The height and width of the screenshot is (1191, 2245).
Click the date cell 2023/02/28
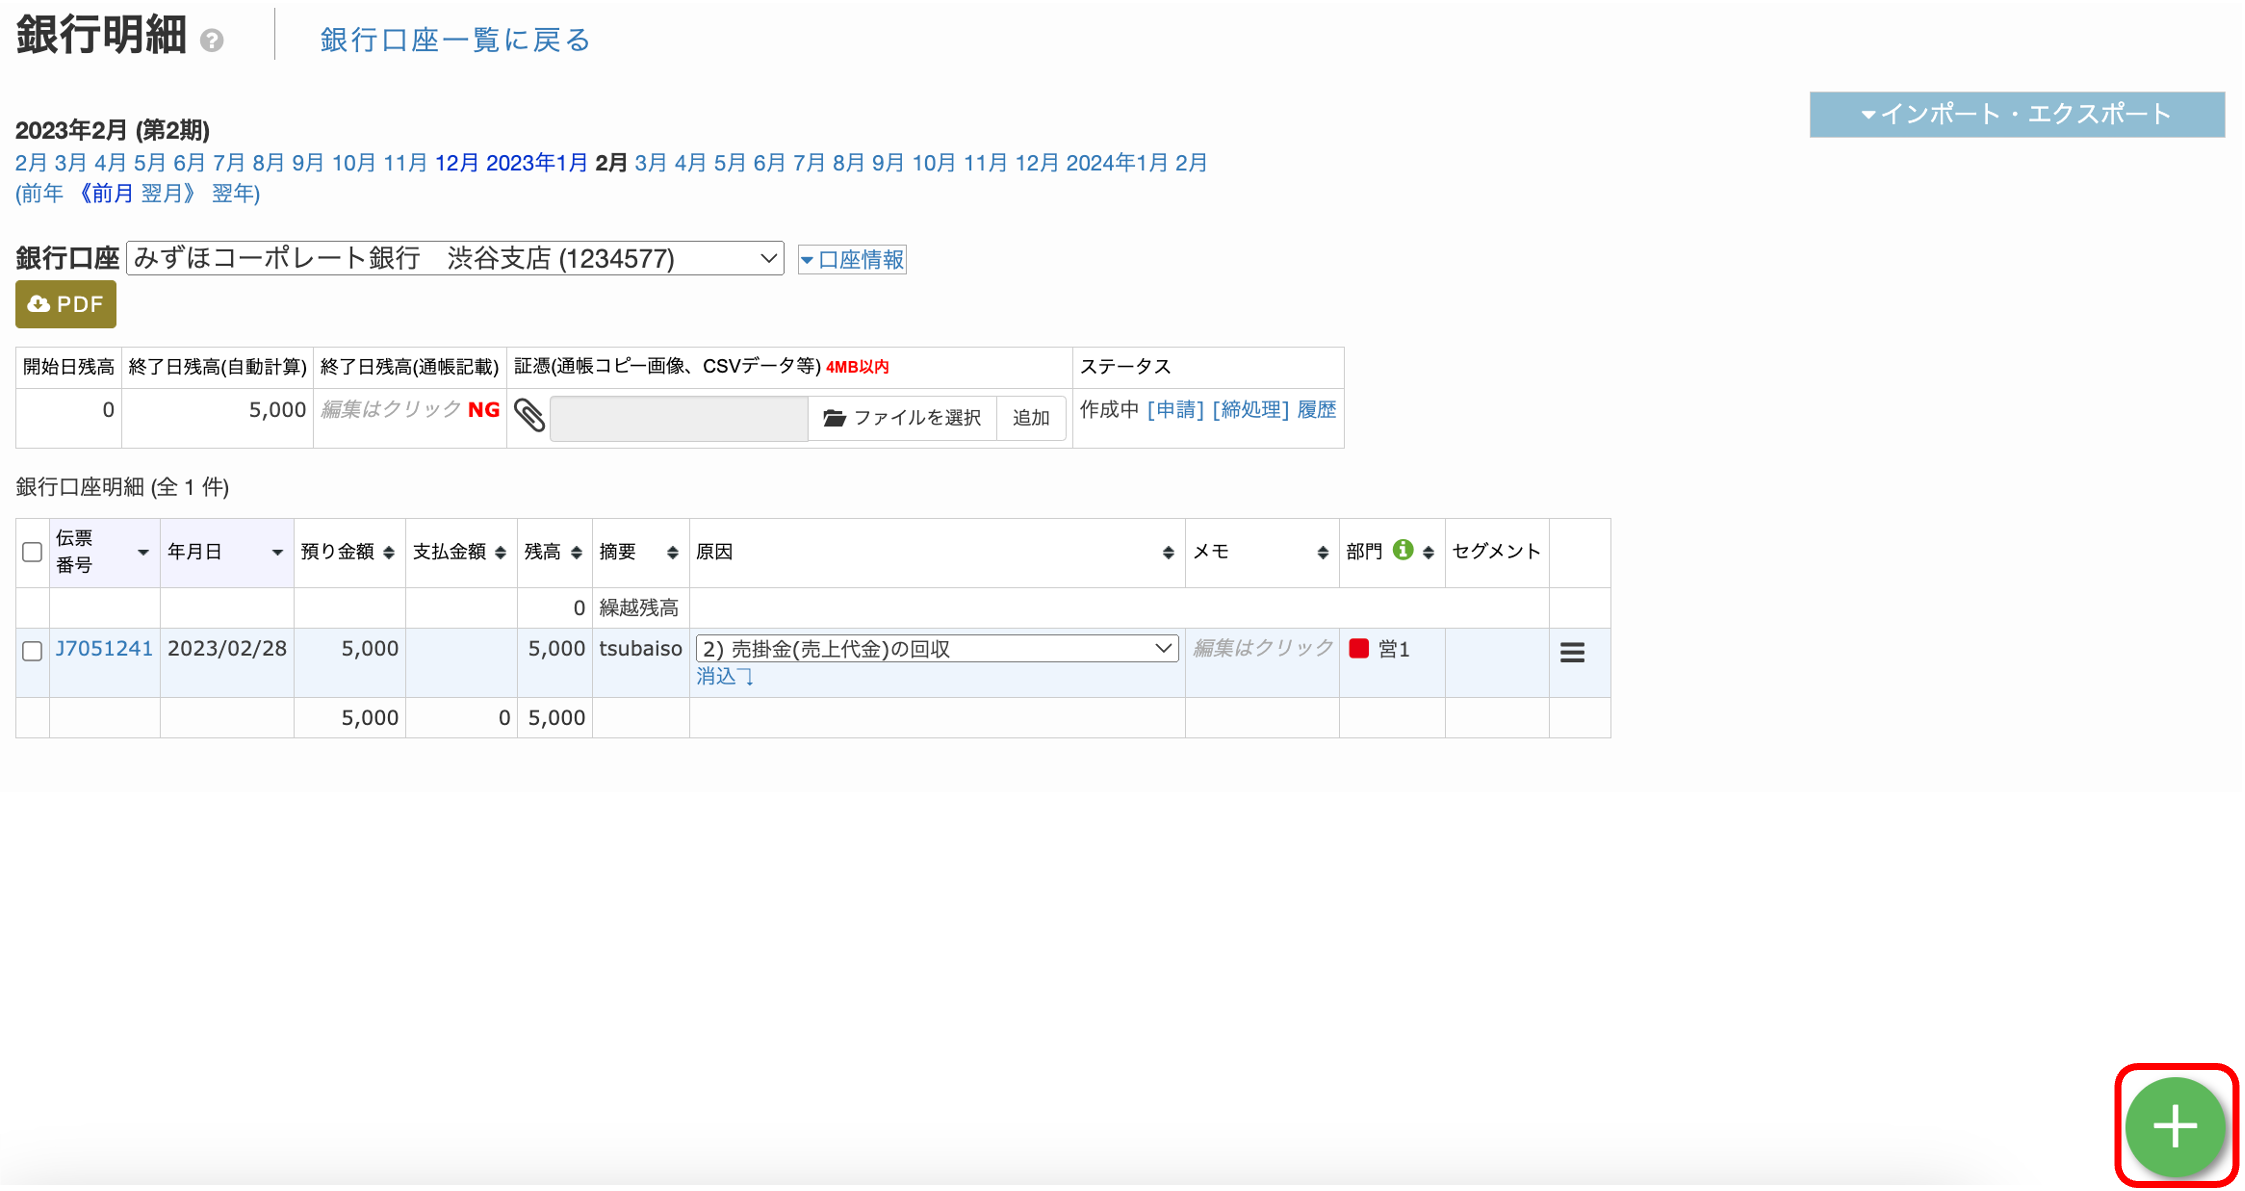pyautogui.click(x=227, y=648)
